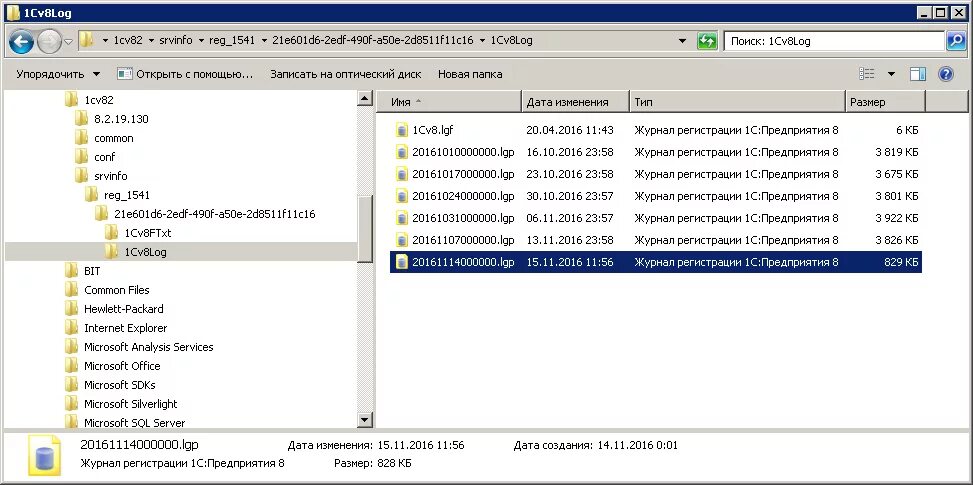The image size is (973, 485).
Task: Select Hewlett-Packard folder in tree
Action: point(123,309)
